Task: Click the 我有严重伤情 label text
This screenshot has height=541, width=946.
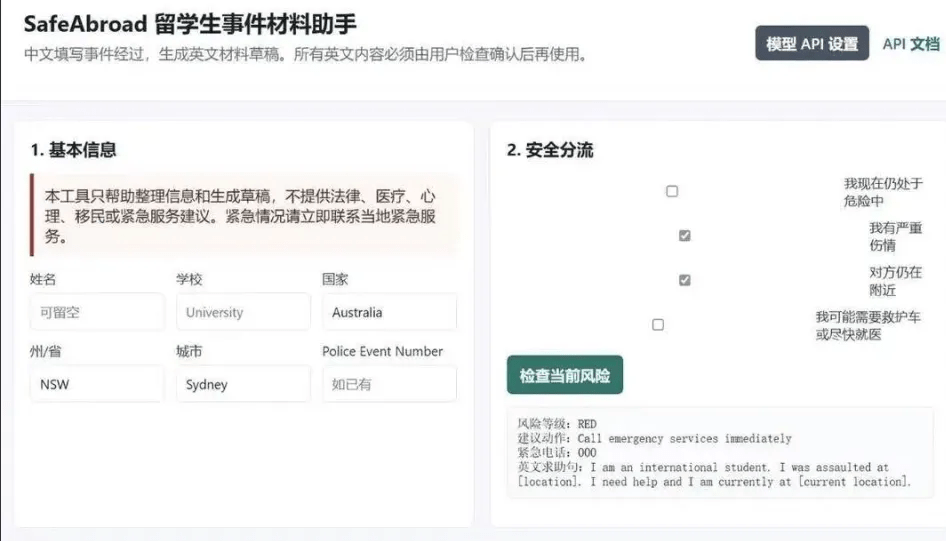Action: pyautogui.click(x=895, y=236)
